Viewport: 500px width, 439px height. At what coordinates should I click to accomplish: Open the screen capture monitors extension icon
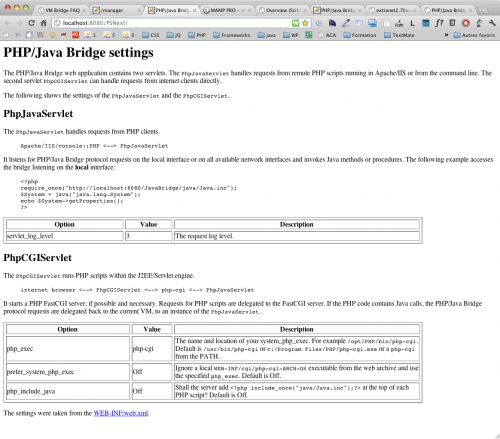coord(372,23)
